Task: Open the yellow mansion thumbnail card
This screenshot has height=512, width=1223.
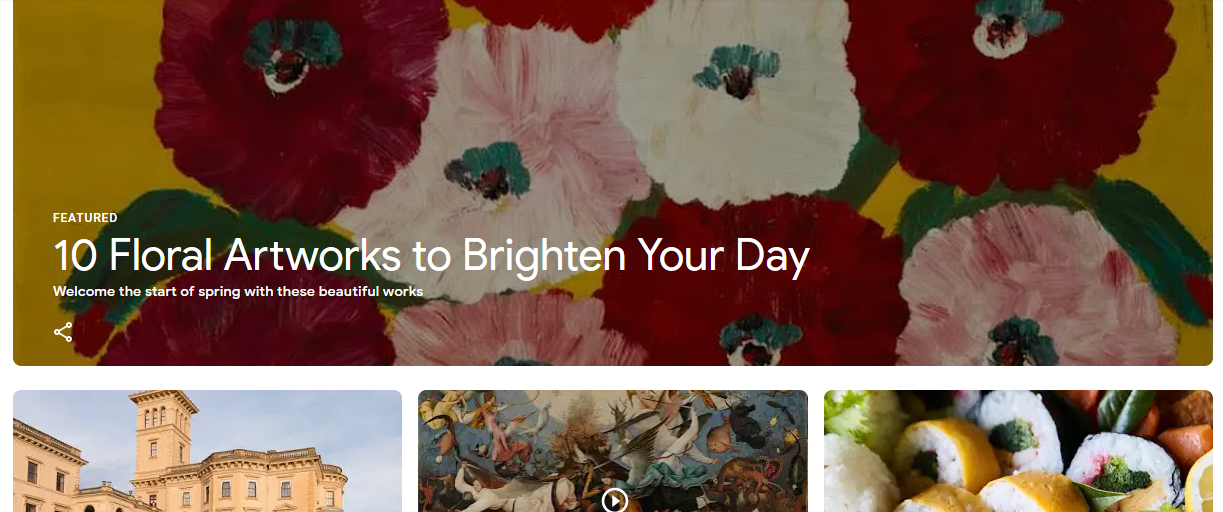Action: click(x=207, y=452)
